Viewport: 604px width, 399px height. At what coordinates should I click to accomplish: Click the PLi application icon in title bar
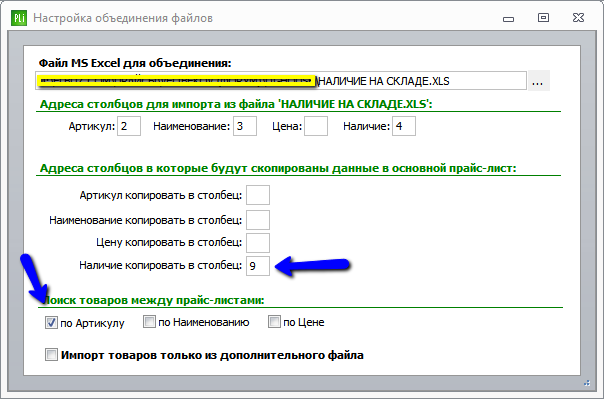pos(19,18)
